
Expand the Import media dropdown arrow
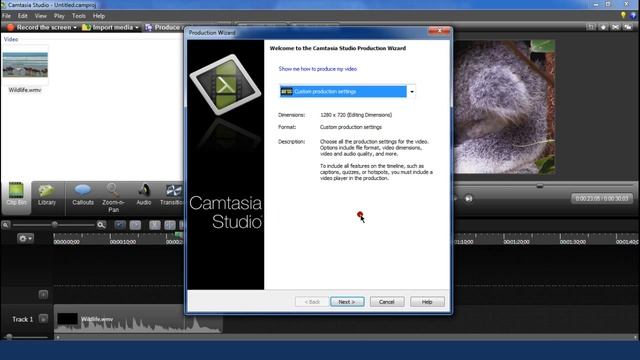tap(137, 28)
